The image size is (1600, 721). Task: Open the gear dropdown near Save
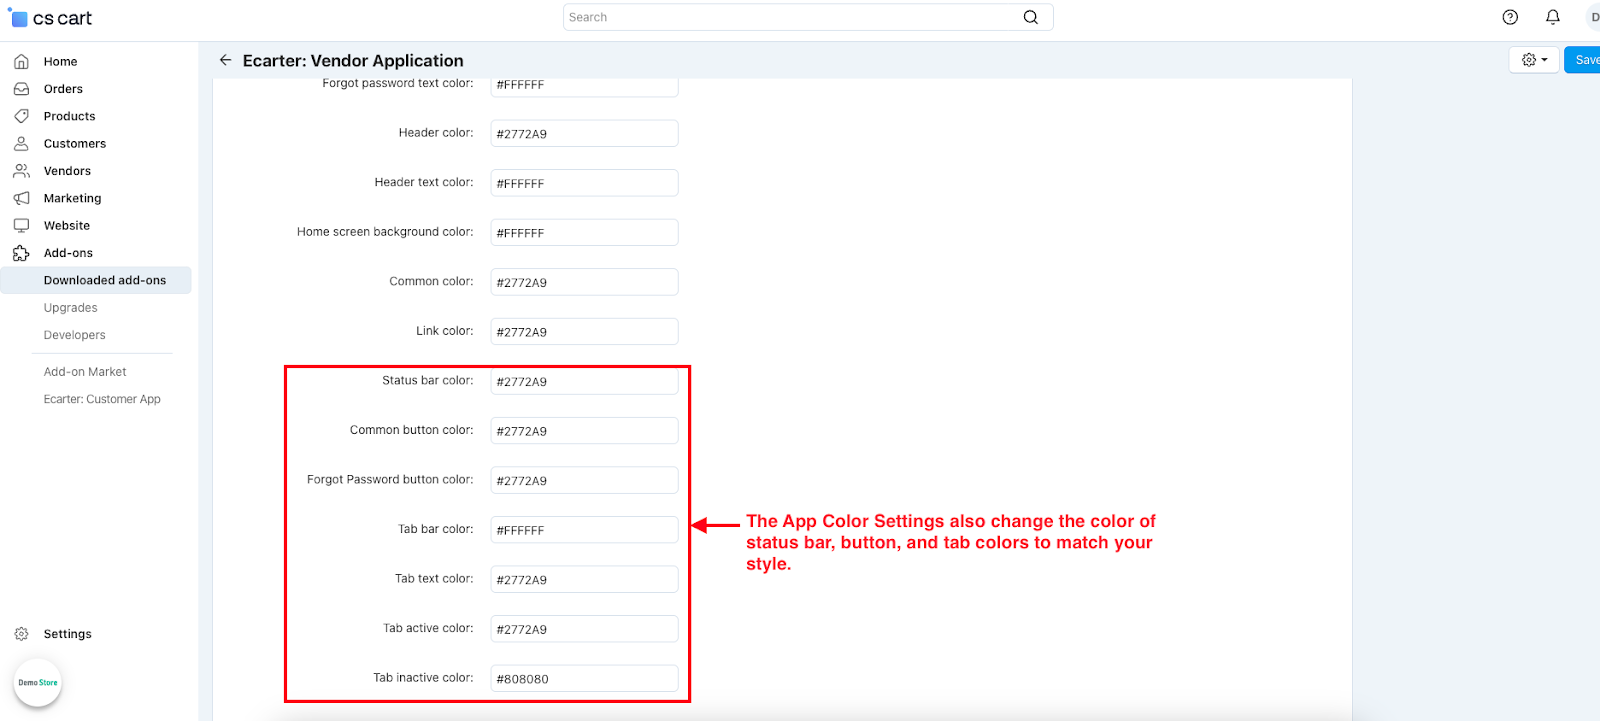[1533, 60]
